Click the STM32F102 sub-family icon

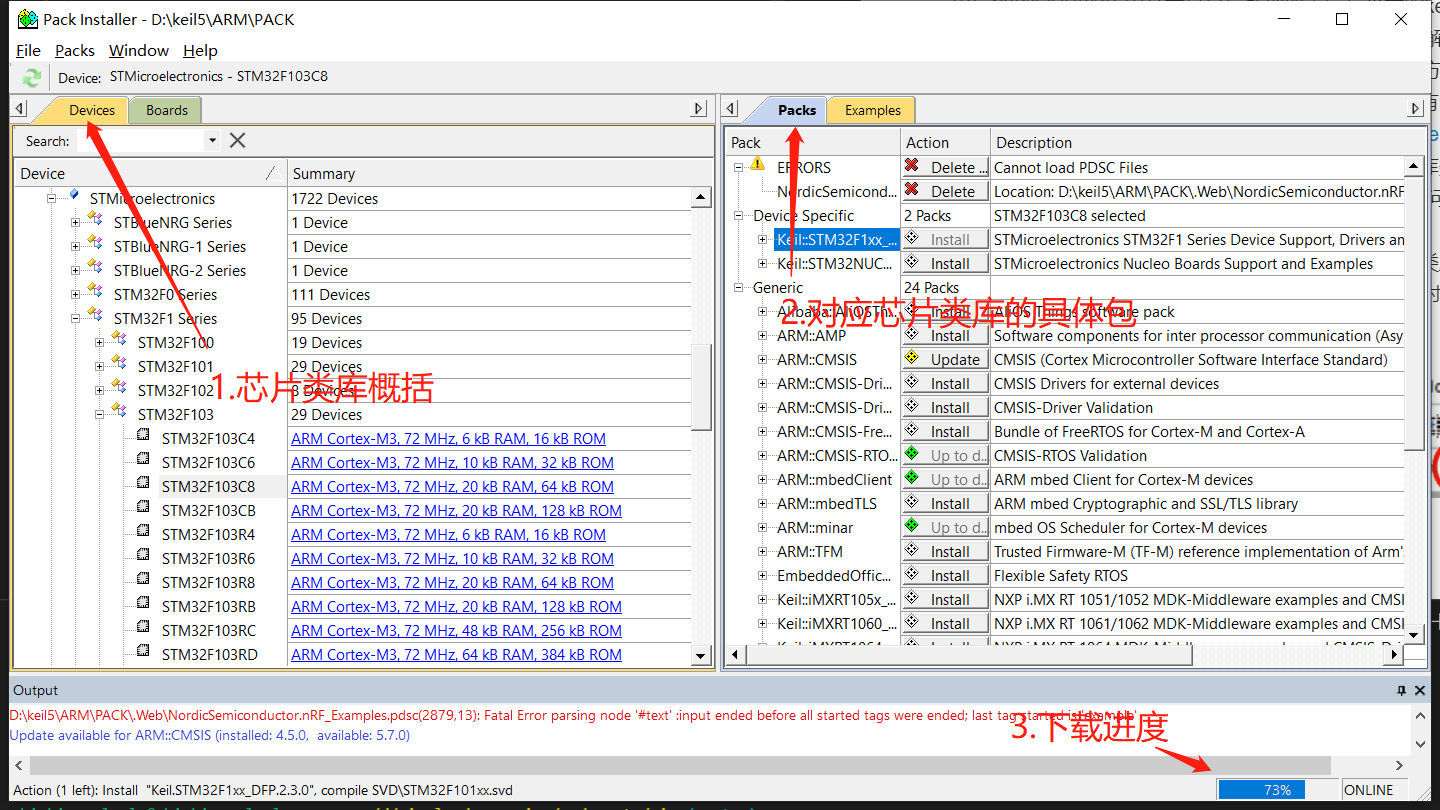[x=119, y=388]
